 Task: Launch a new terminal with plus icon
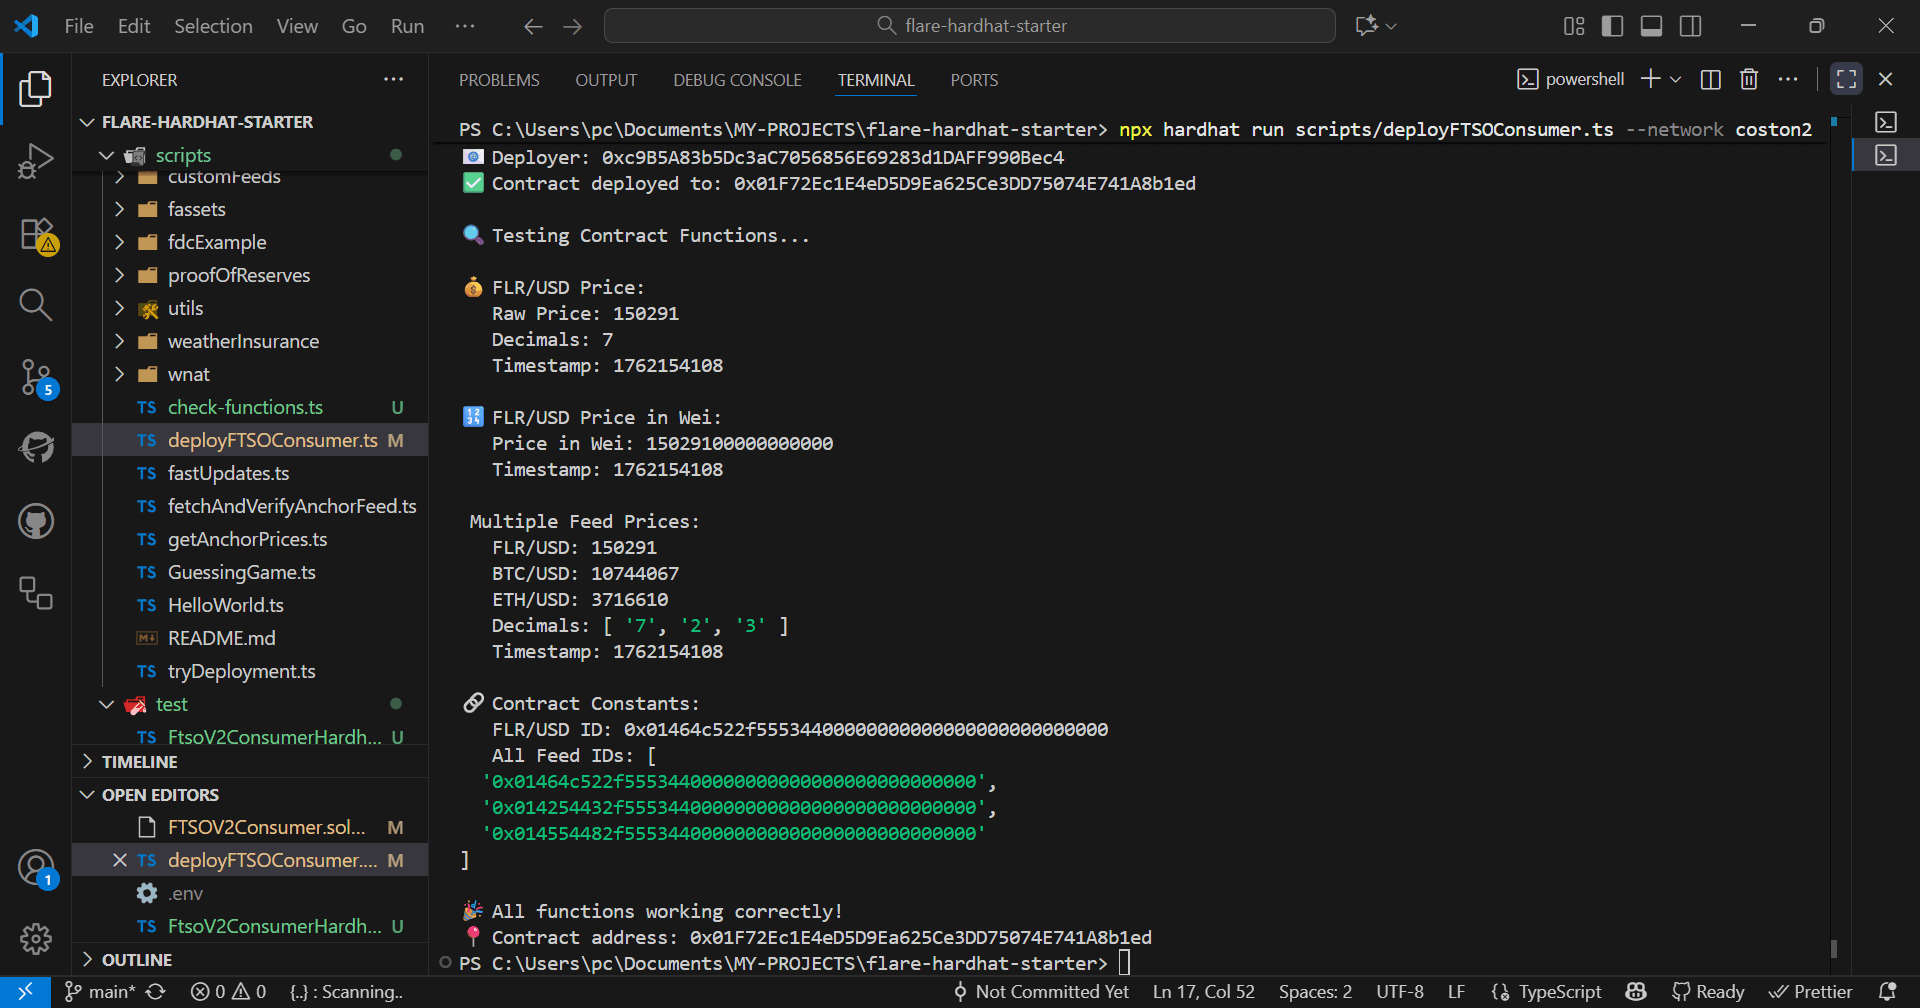tap(1650, 79)
